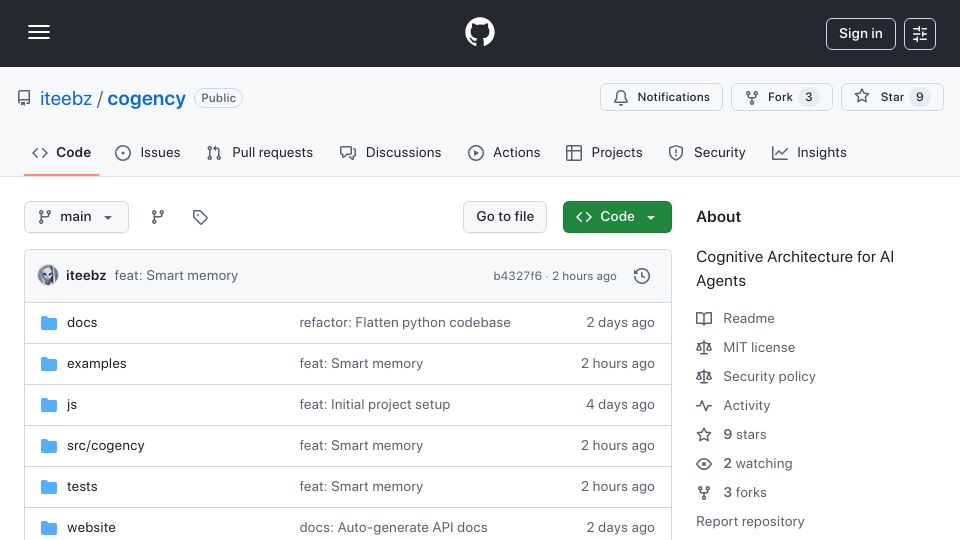Open the Readme link in About
Viewport: 960px width, 540px height.
pyautogui.click(x=749, y=318)
